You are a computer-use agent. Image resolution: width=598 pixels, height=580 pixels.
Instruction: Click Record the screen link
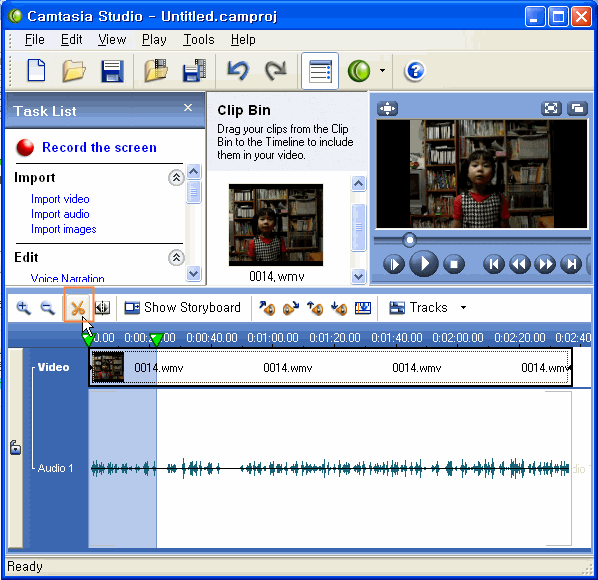tap(99, 148)
